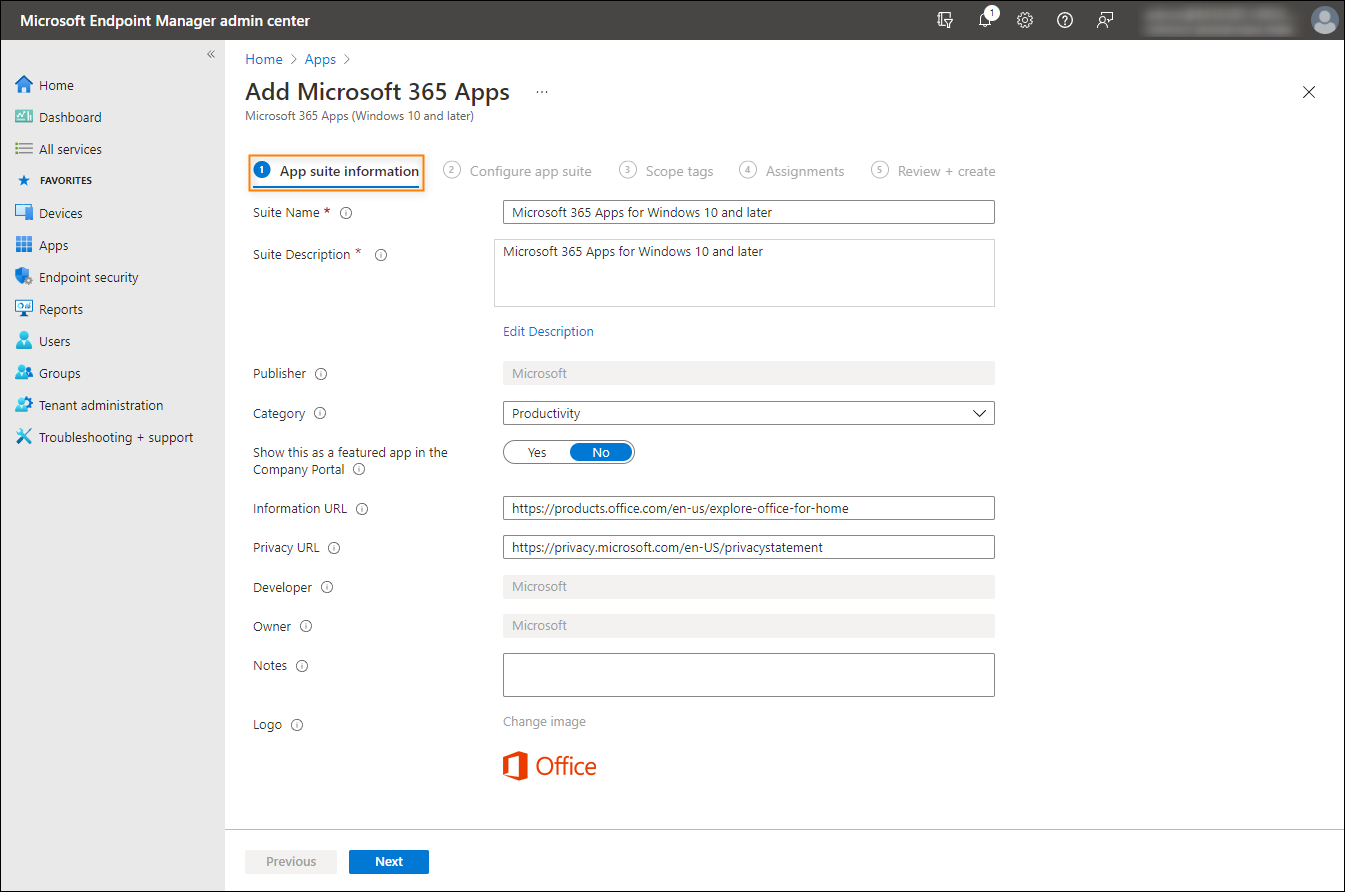This screenshot has height=892, width=1345.
Task: Click the Previous button
Action: pyautogui.click(x=291, y=861)
